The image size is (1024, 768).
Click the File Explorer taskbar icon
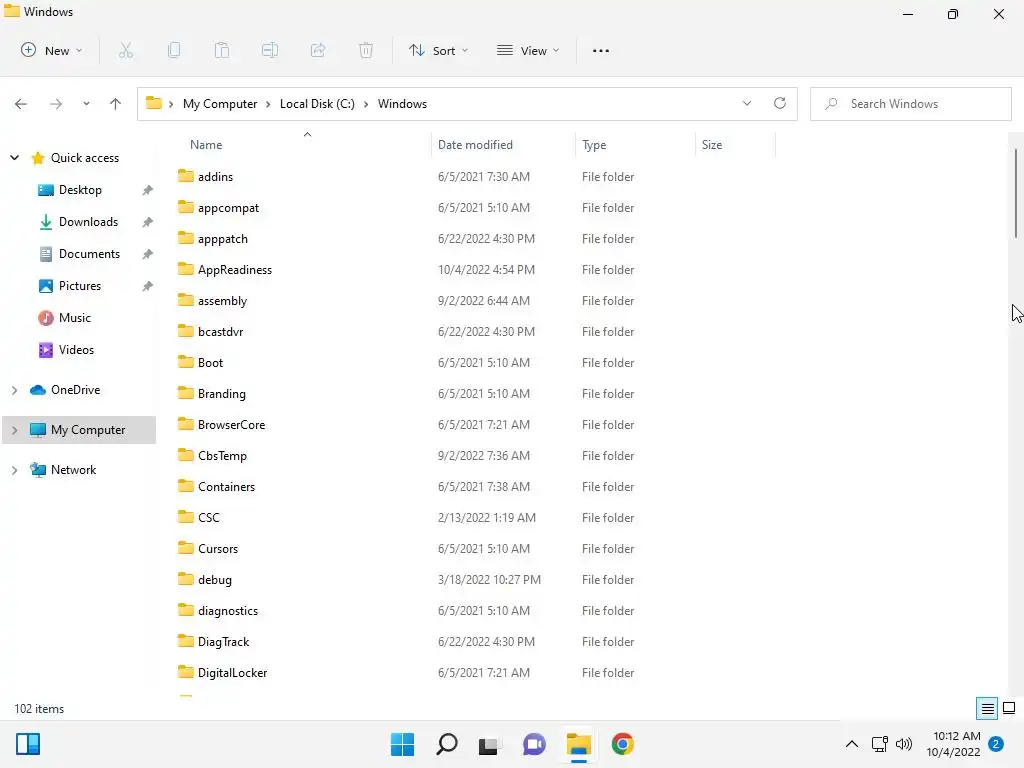(579, 744)
